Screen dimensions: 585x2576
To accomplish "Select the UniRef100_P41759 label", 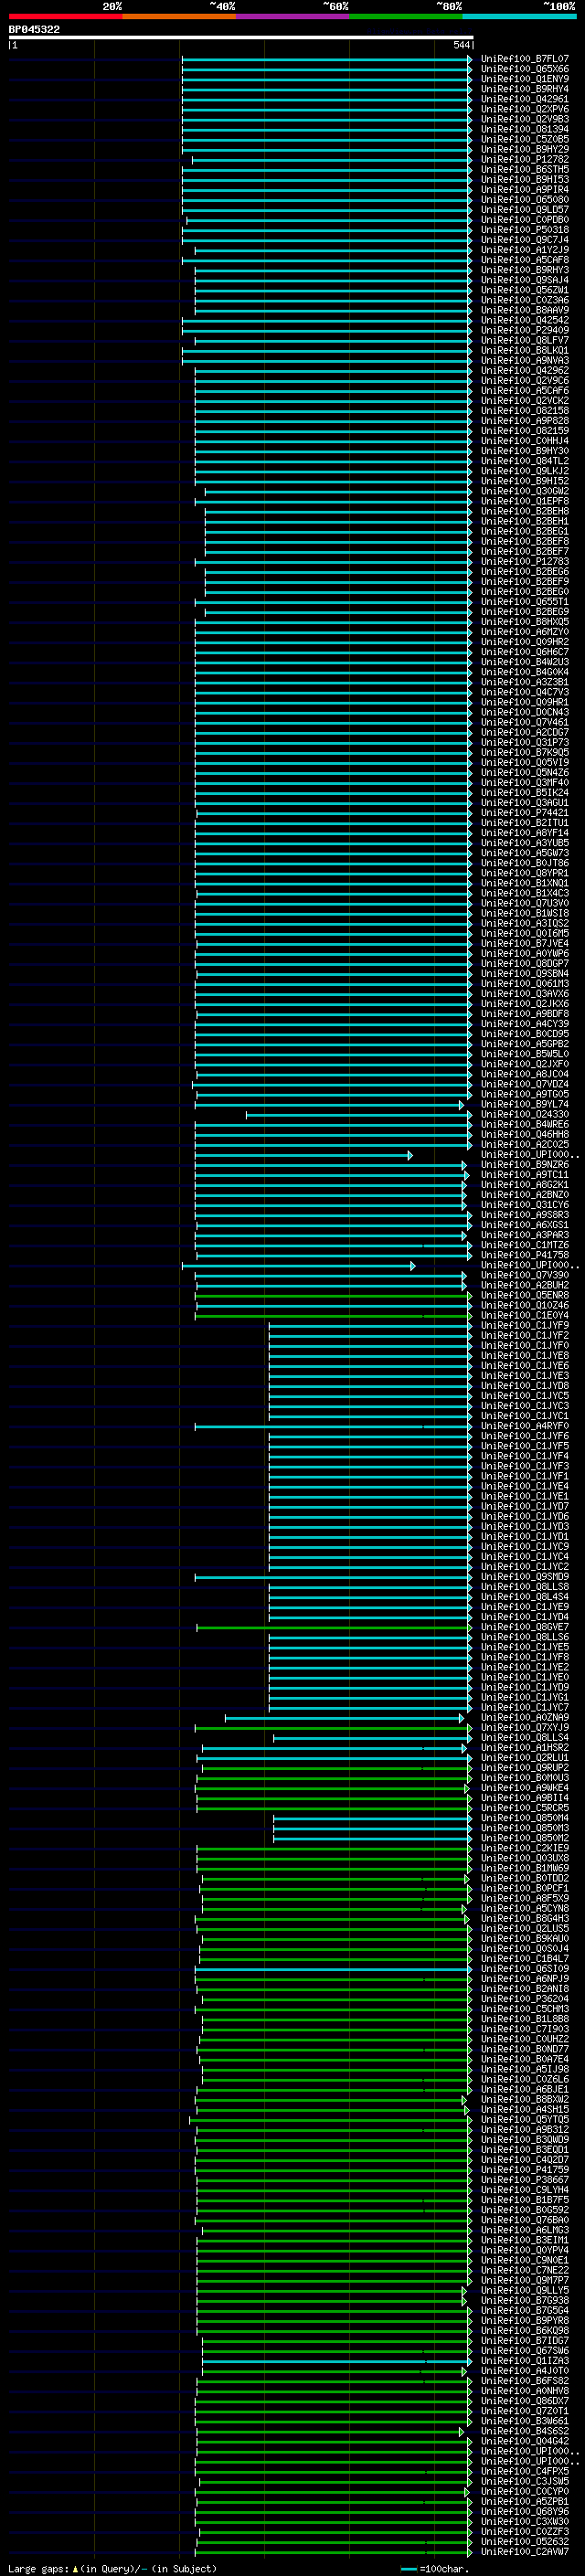I will [525, 2170].
